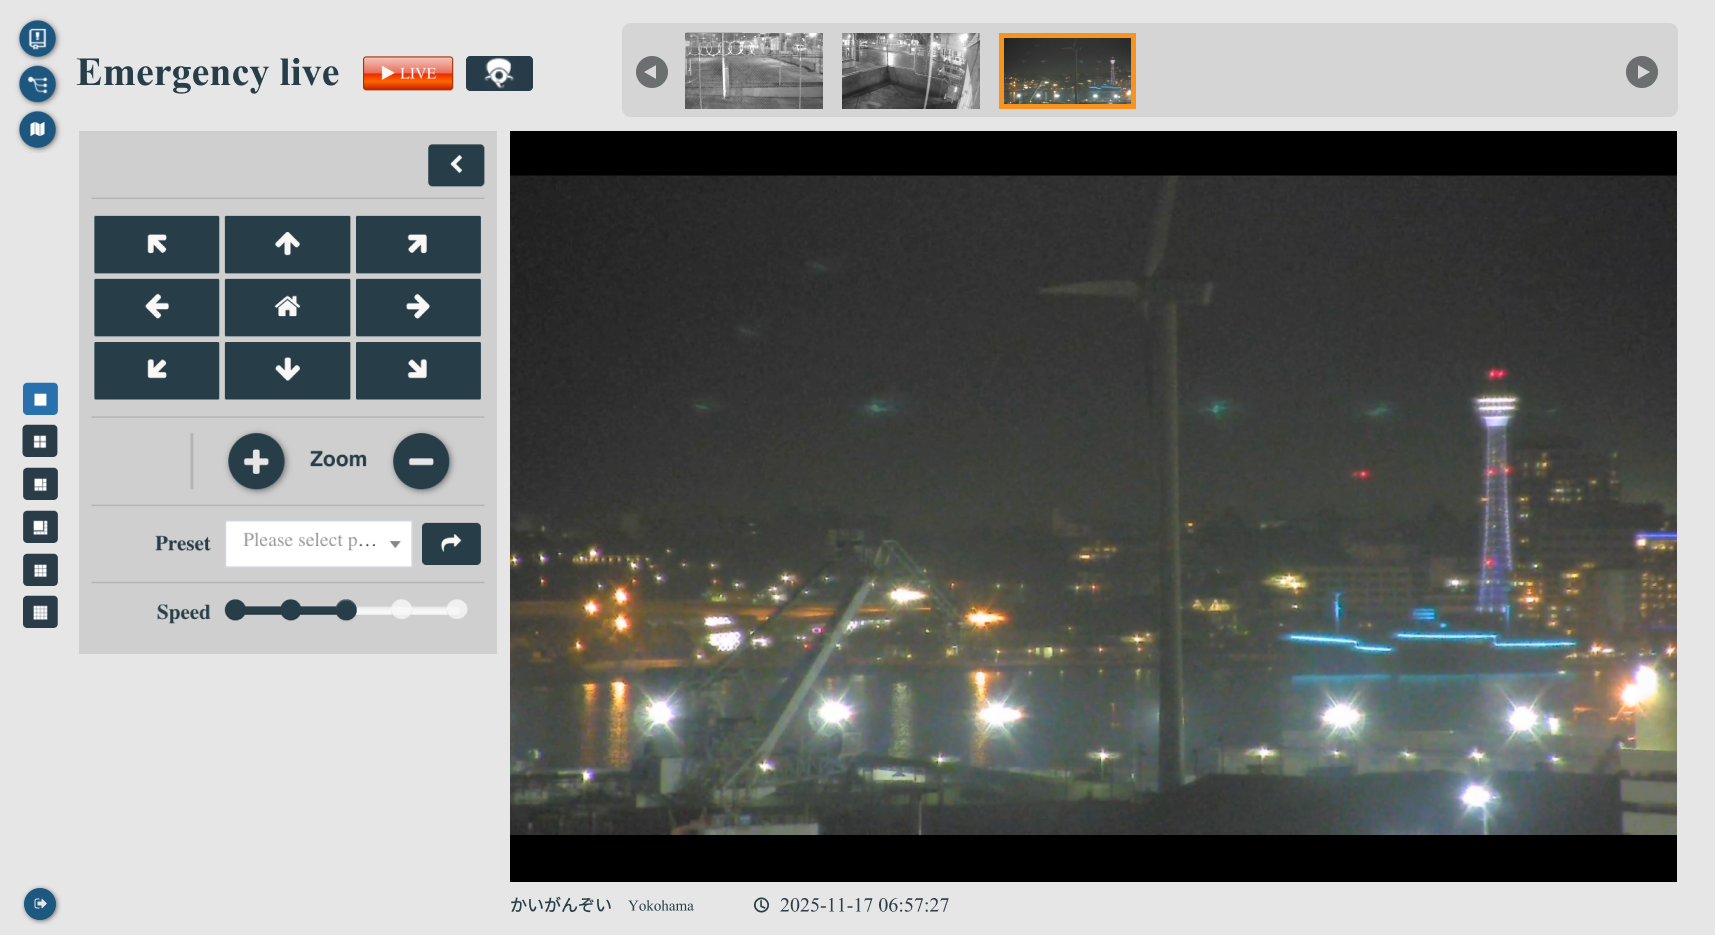Show previous camera thumbnails
This screenshot has width=1715, height=935.
652,72
